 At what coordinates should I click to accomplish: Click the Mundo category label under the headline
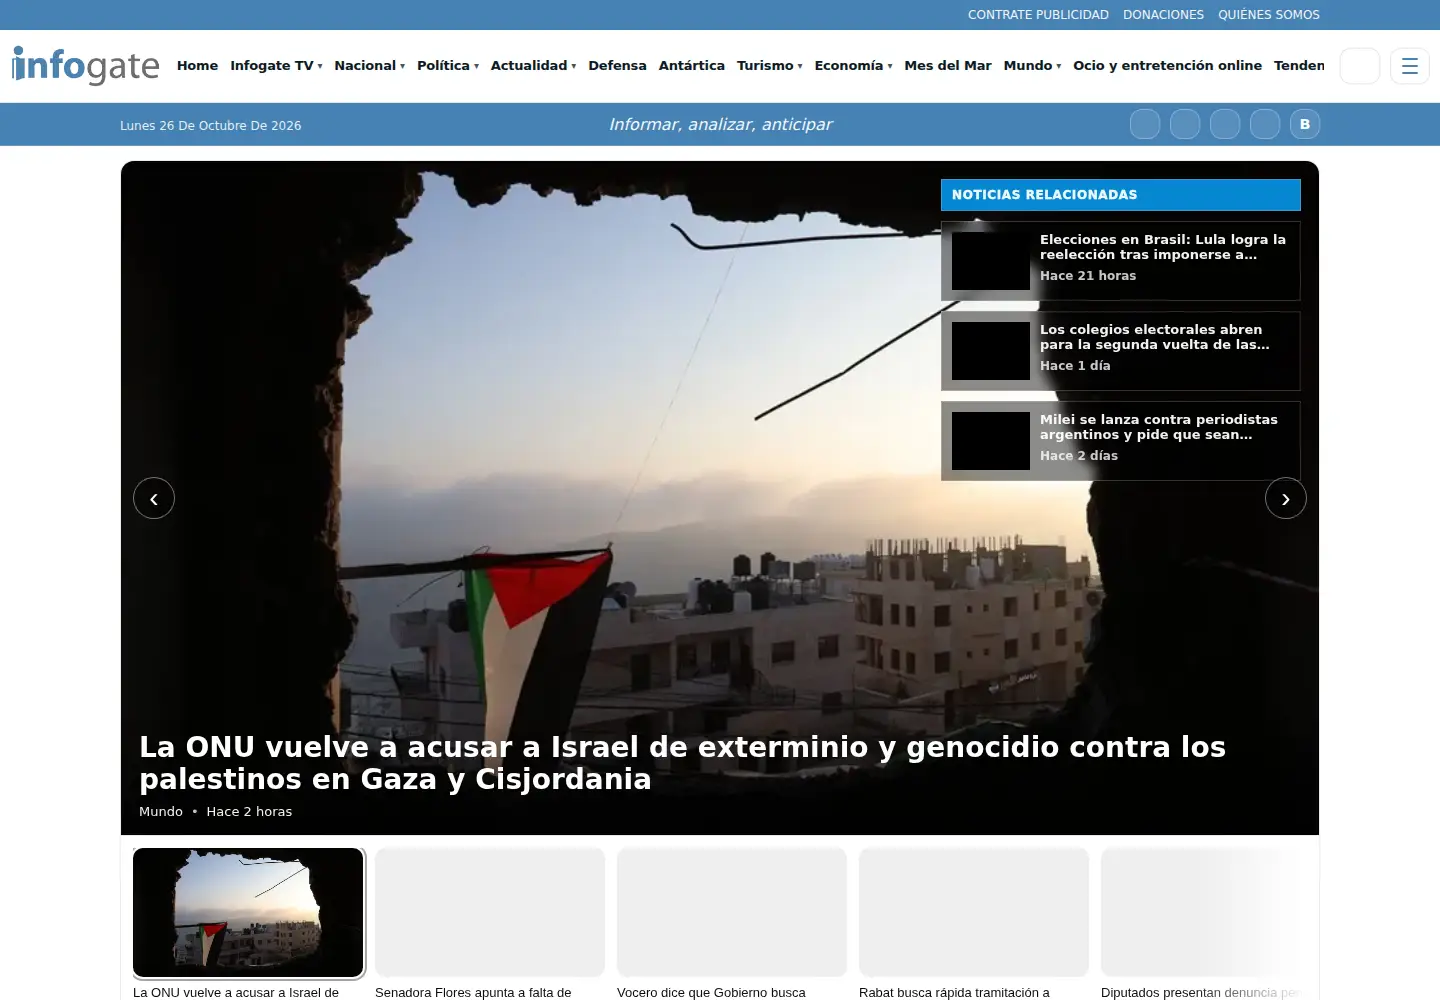point(161,812)
